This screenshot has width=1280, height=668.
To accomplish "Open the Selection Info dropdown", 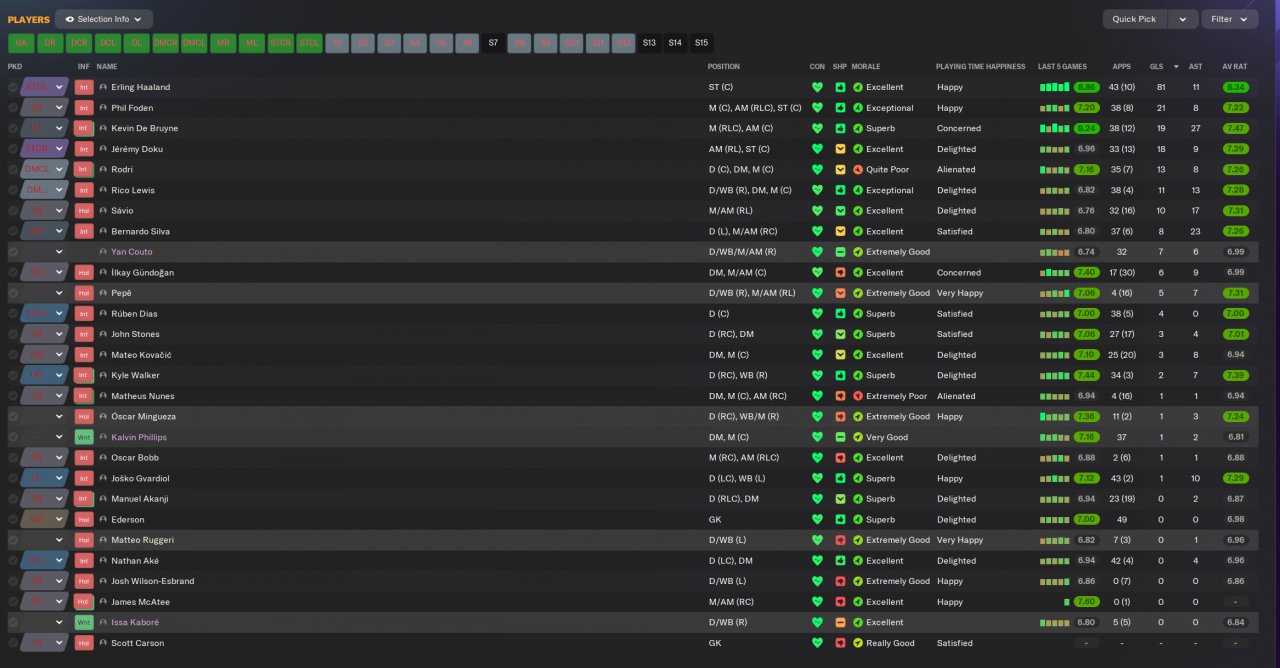I will tap(104, 19).
